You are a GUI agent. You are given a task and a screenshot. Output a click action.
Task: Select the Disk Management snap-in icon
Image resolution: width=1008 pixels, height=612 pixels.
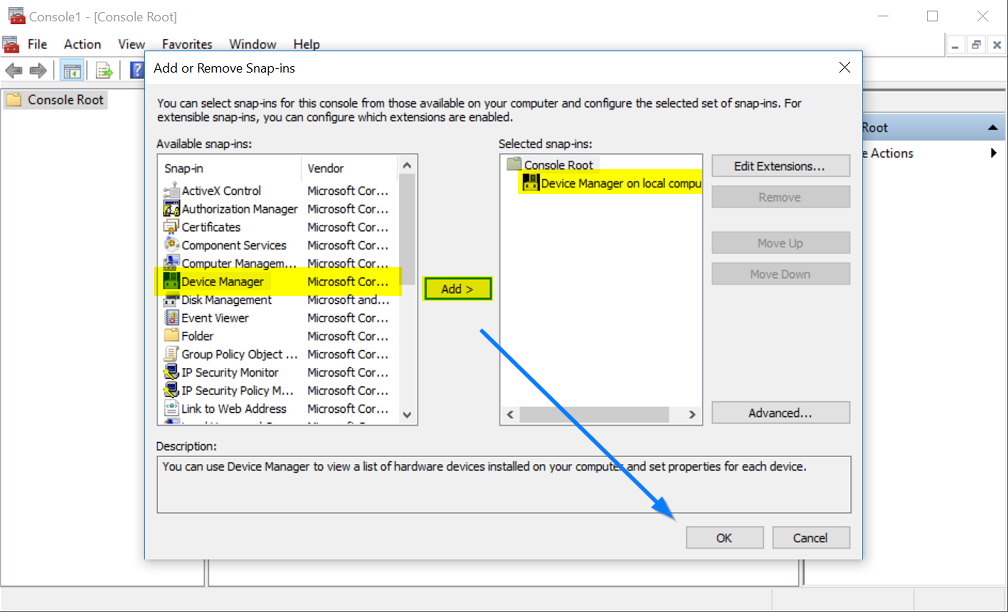(x=171, y=299)
